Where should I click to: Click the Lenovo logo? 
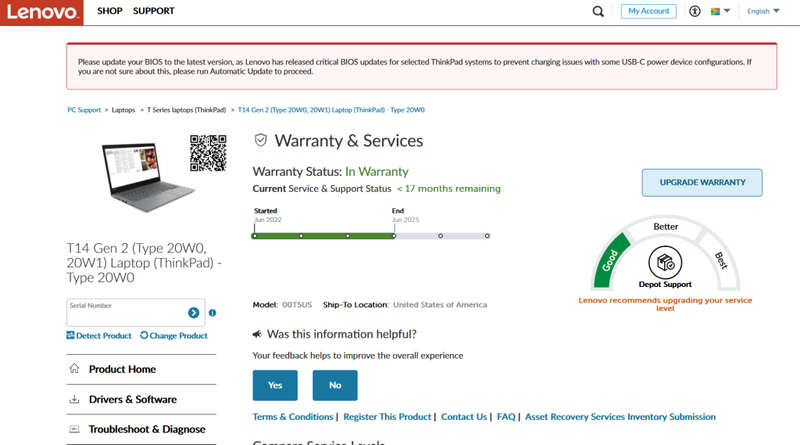click(41, 12)
